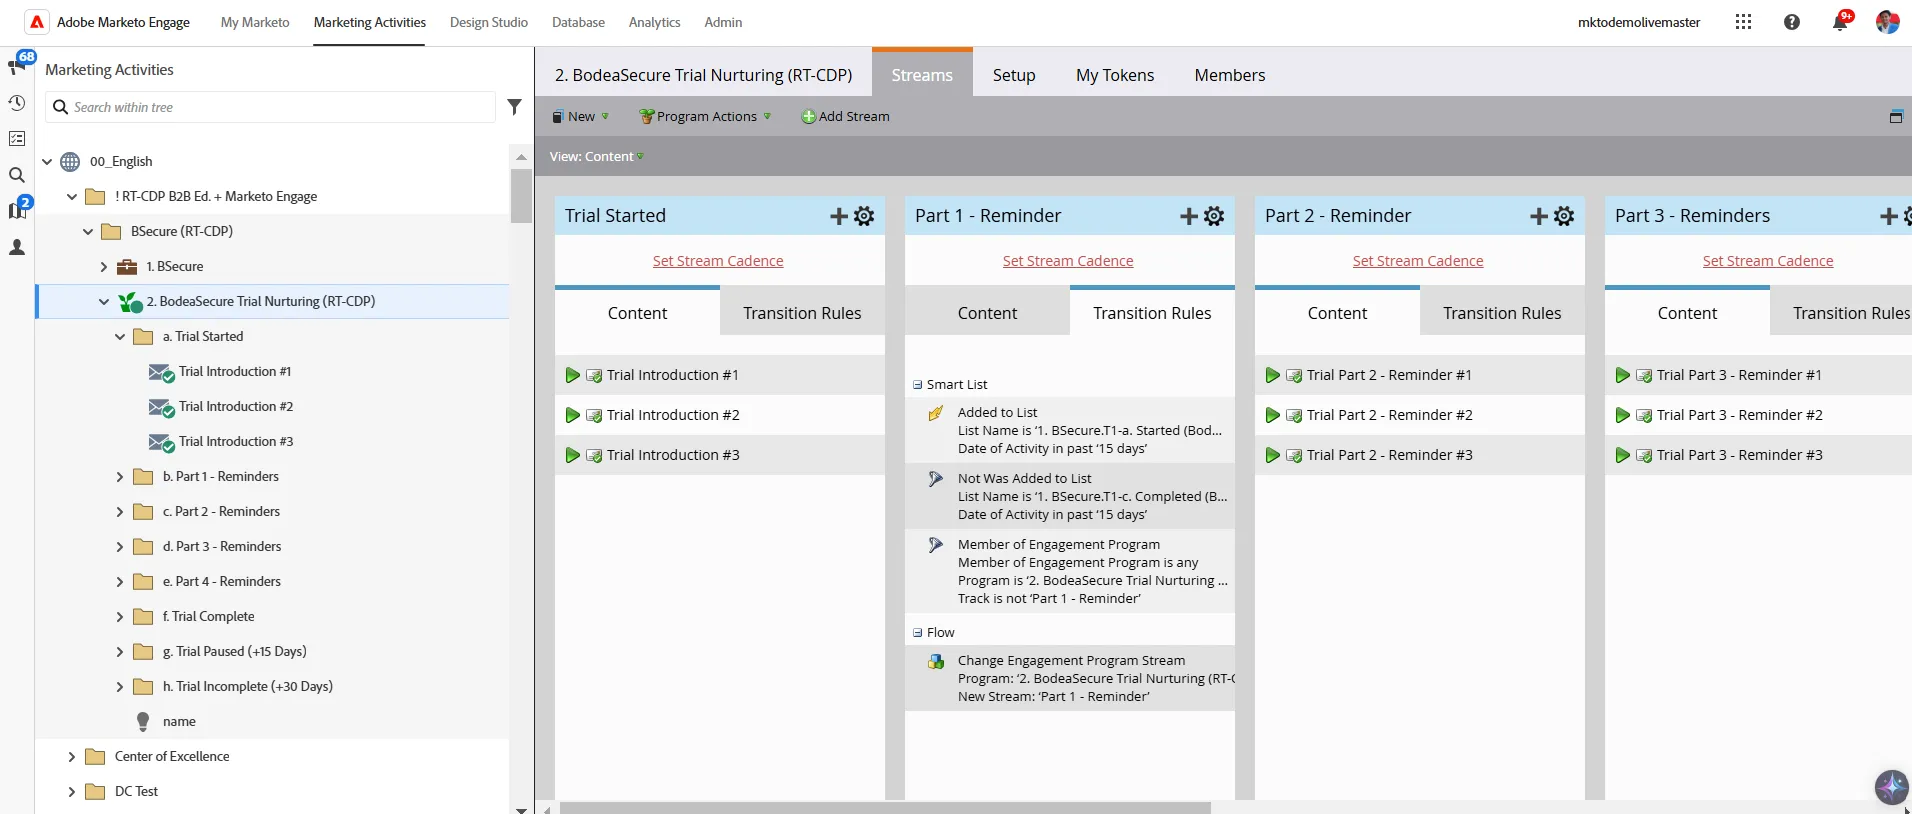Expand the 1. BSecure program
Image resolution: width=1912 pixels, height=814 pixels.
click(104, 267)
